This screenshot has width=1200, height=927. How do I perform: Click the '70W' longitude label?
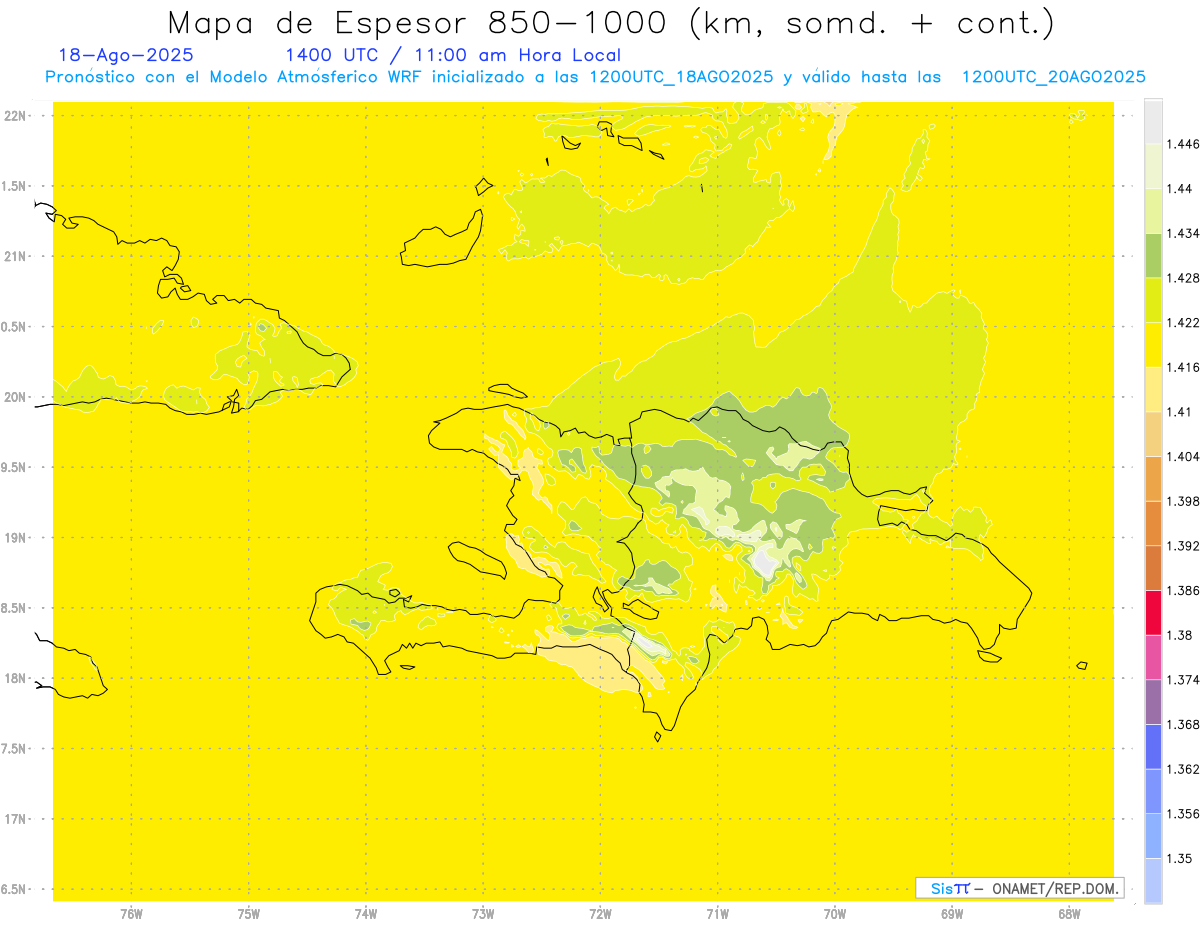pyautogui.click(x=835, y=914)
